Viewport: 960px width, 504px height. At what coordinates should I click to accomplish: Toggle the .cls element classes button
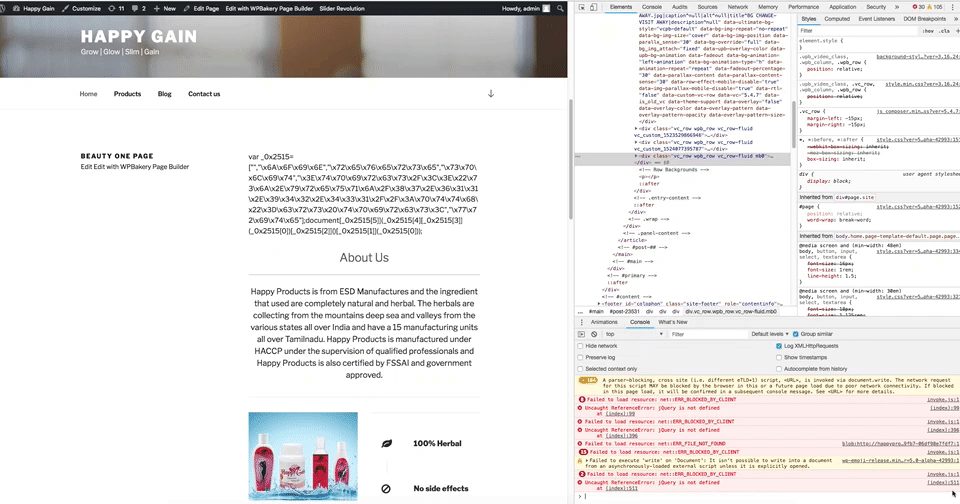pos(945,31)
